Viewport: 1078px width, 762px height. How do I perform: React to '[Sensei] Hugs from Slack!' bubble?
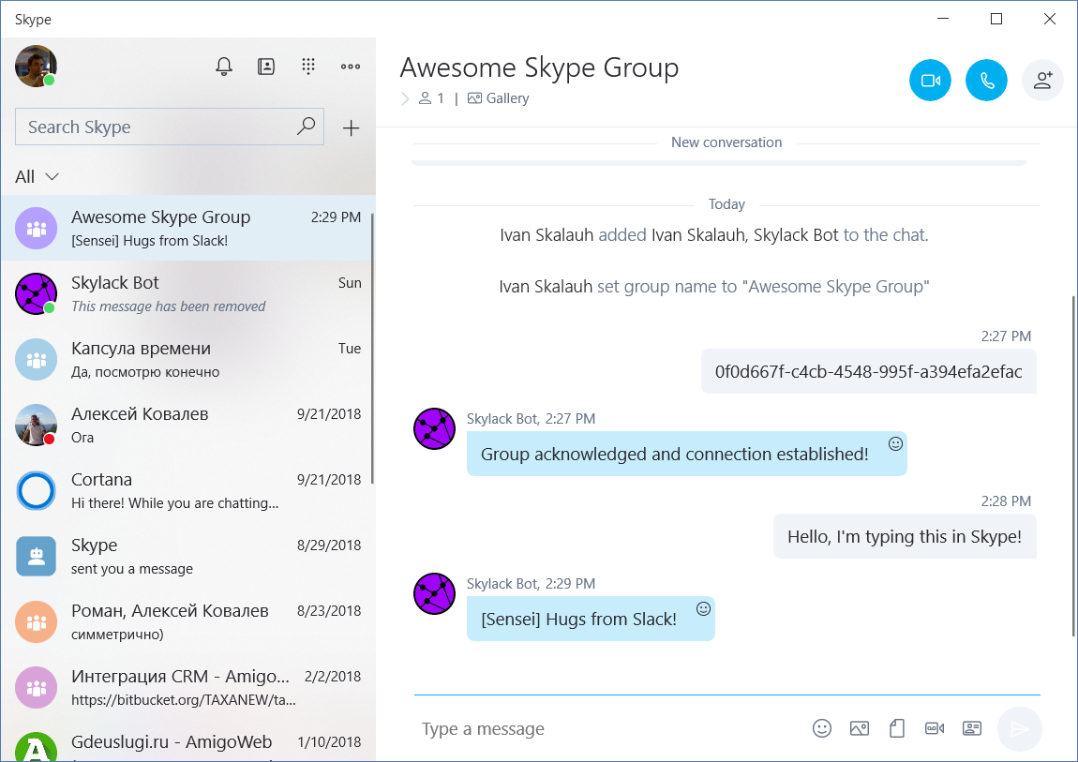tap(703, 609)
